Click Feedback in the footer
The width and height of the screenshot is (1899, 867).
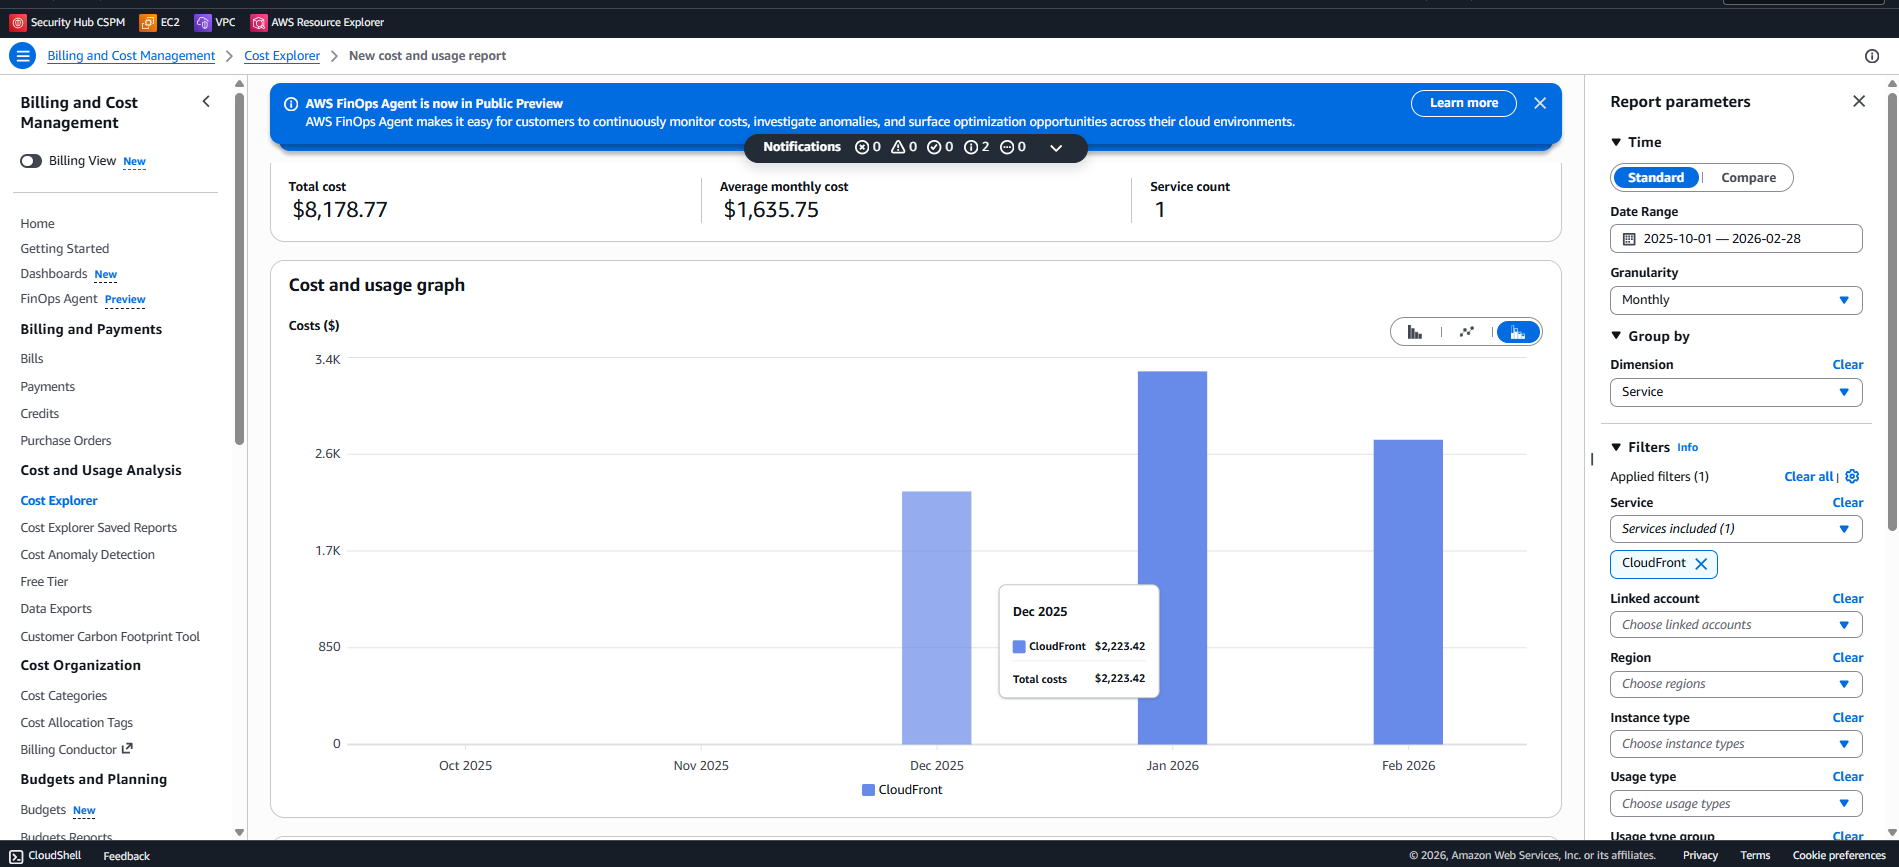point(126,856)
